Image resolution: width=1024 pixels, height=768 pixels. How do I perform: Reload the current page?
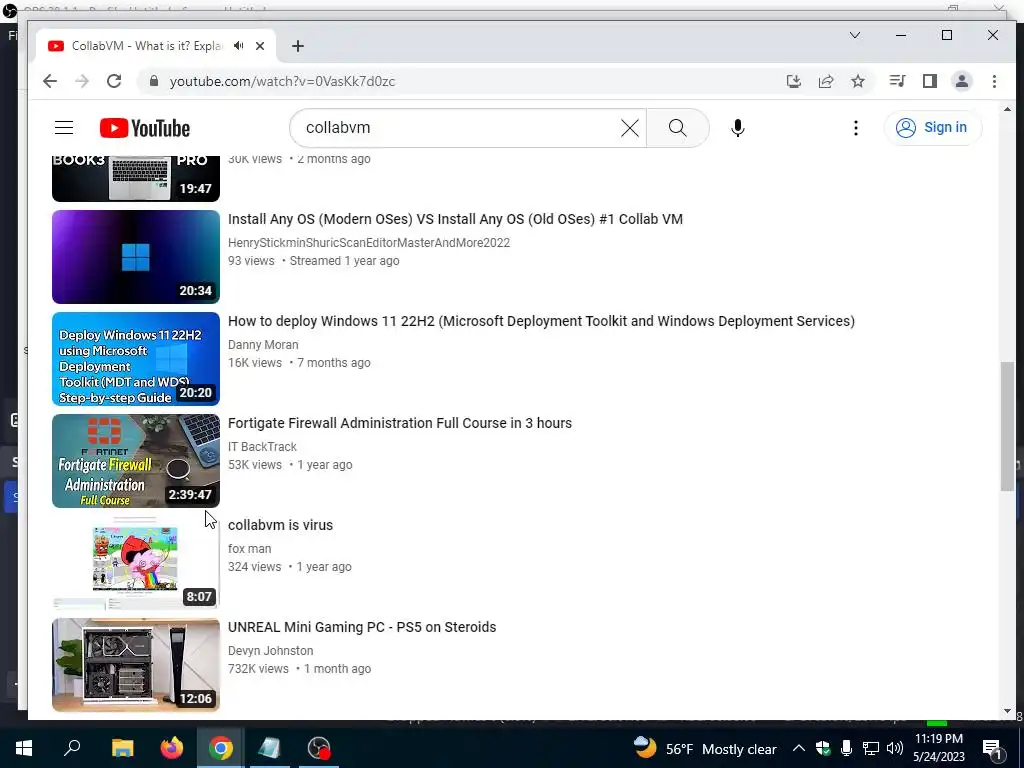(x=114, y=81)
